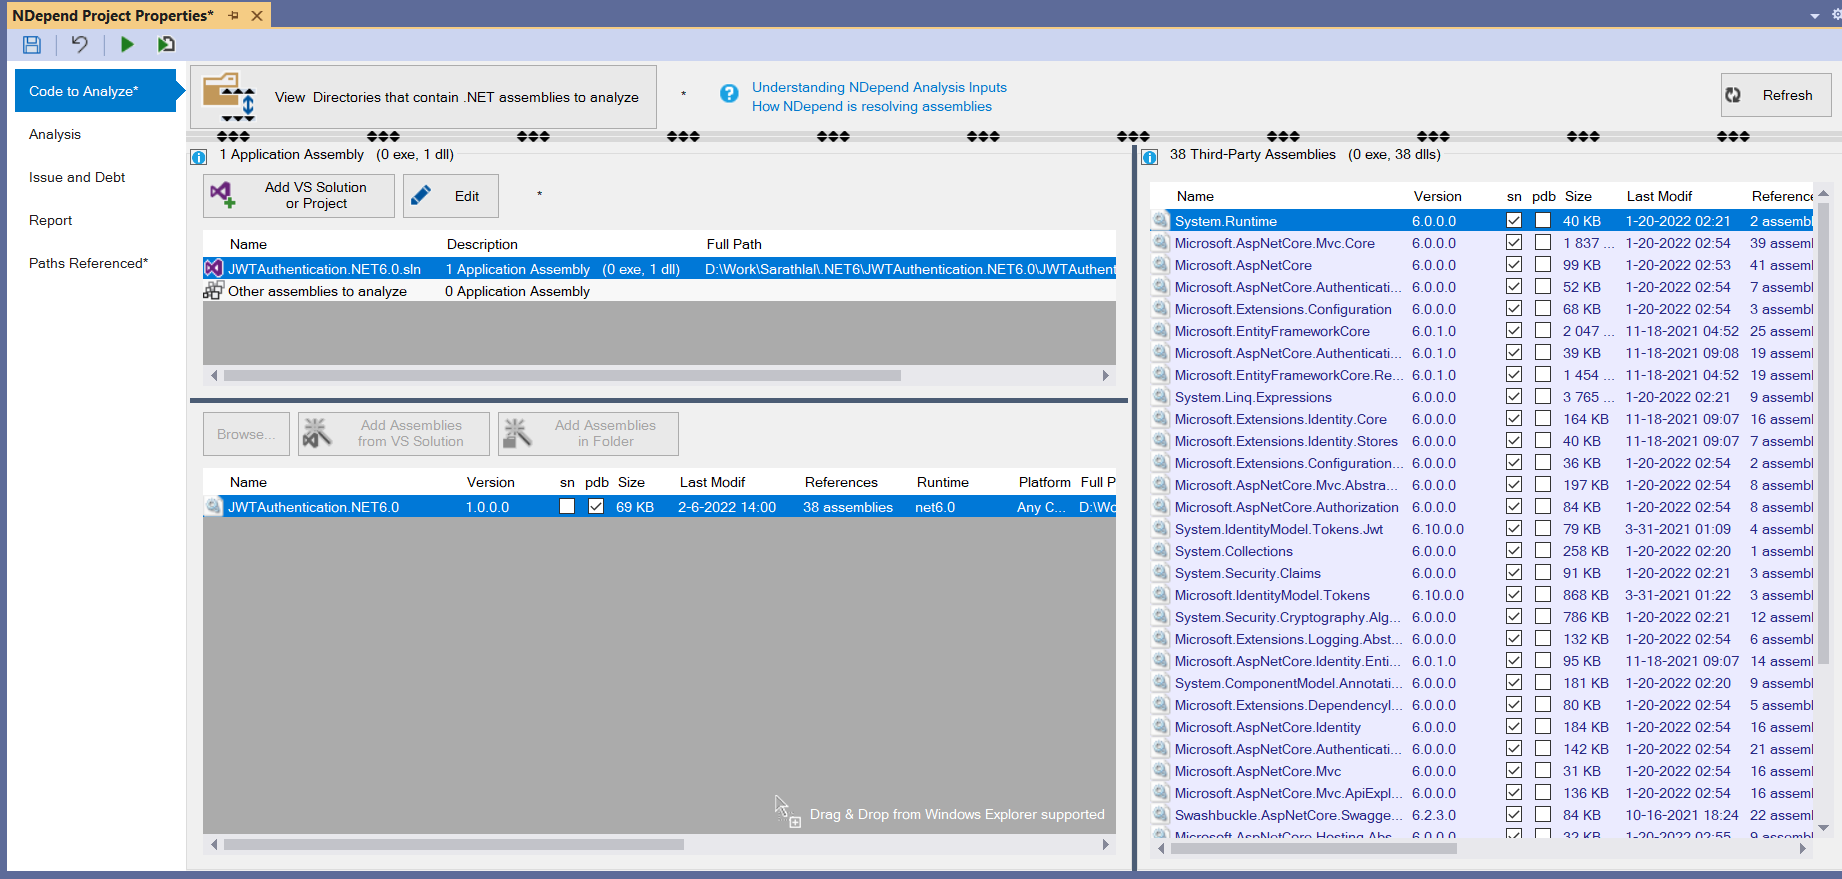
Task: Run analysis with the green play icon
Action: pyautogui.click(x=127, y=44)
